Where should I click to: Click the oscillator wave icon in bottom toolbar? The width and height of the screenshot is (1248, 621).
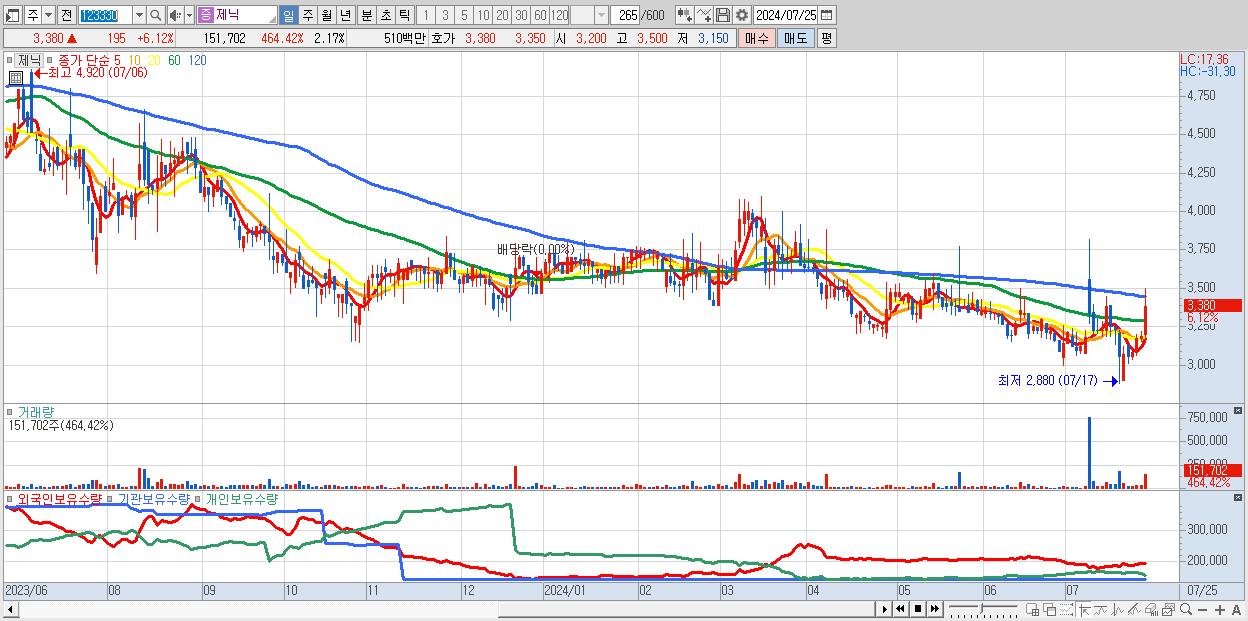coord(1118,609)
